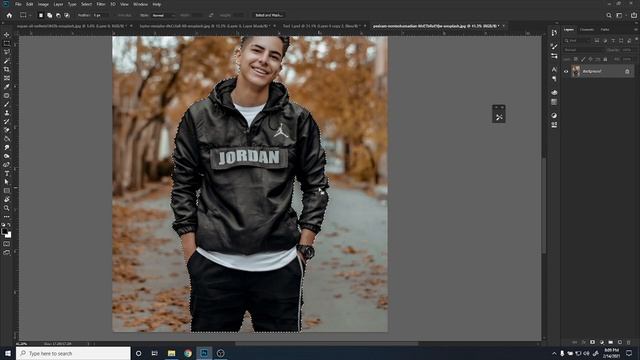The width and height of the screenshot is (640, 360).
Task: Open Chrome from the taskbar
Action: pos(188,353)
